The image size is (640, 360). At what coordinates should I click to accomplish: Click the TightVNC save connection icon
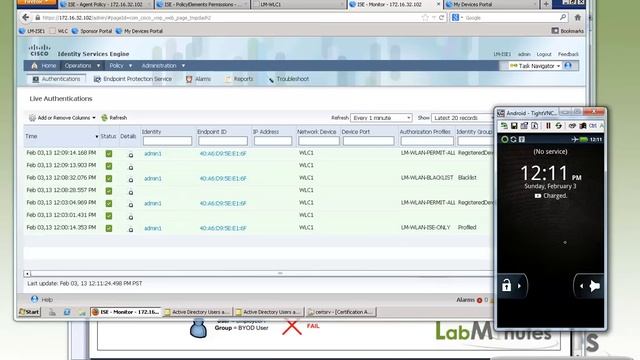coord(514,126)
